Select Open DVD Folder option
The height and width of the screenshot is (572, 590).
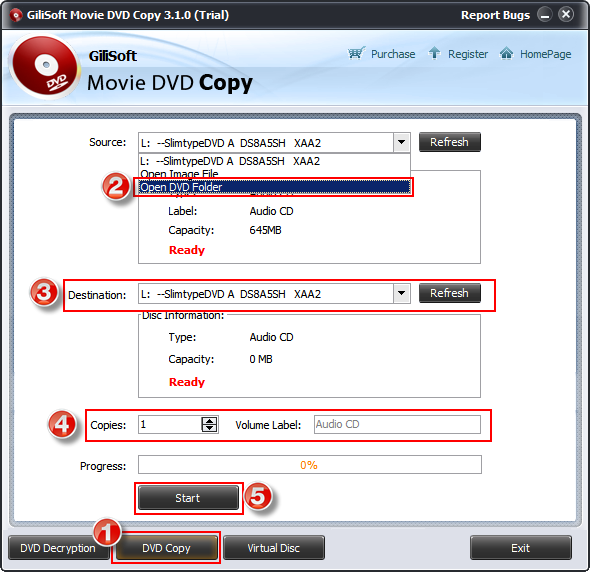(274, 187)
